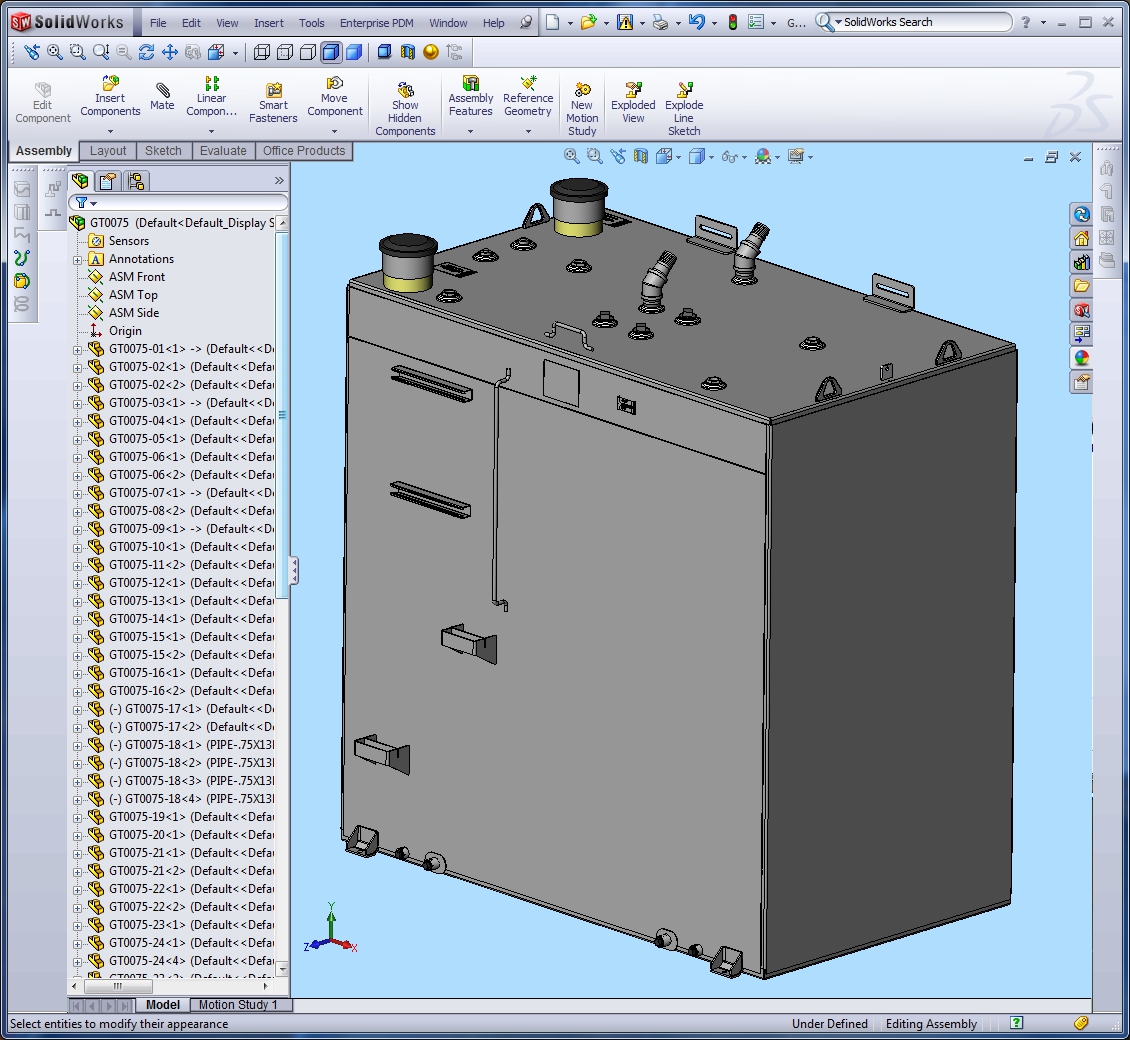1130x1040 pixels.
Task: Open the Appearances color wheel task pane tab
Action: click(x=1081, y=358)
